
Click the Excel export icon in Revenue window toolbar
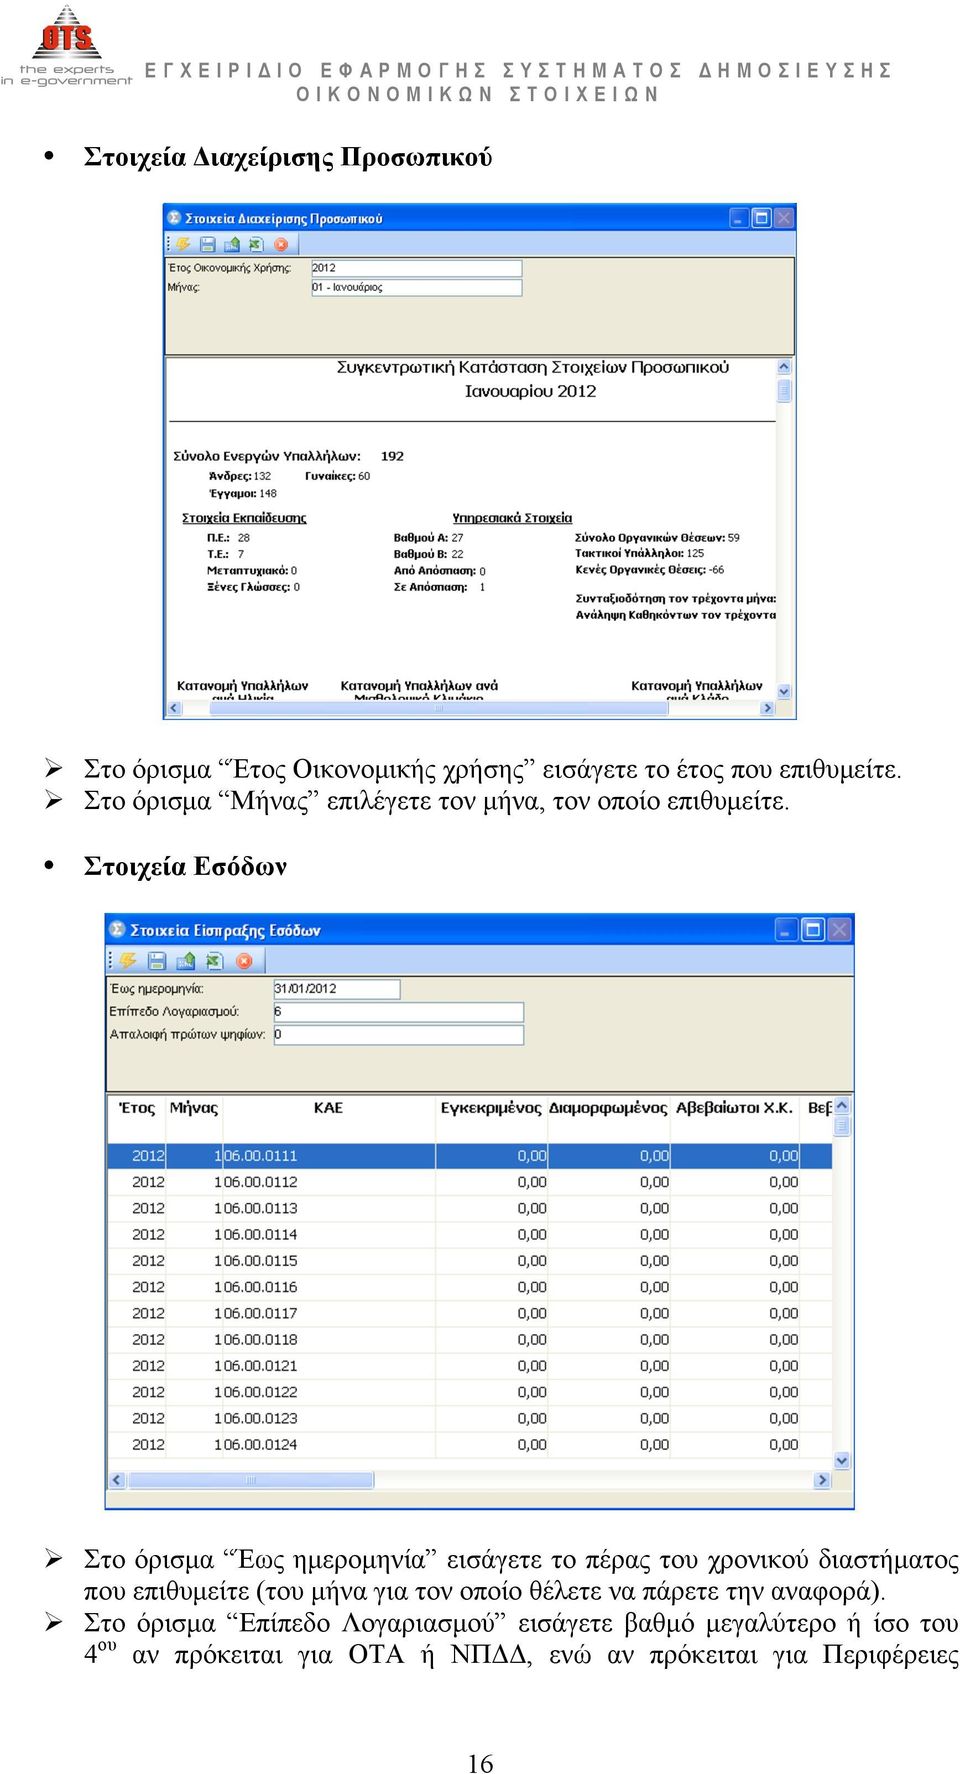pos(213,961)
